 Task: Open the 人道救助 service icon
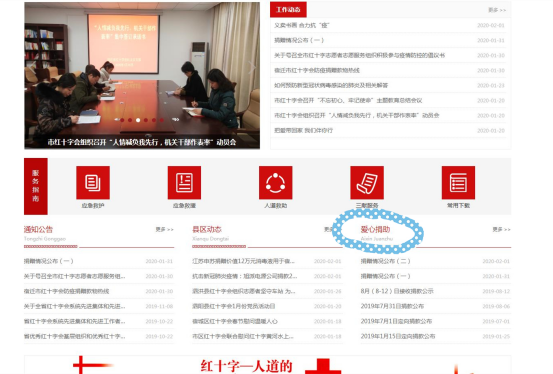pyautogui.click(x=275, y=183)
